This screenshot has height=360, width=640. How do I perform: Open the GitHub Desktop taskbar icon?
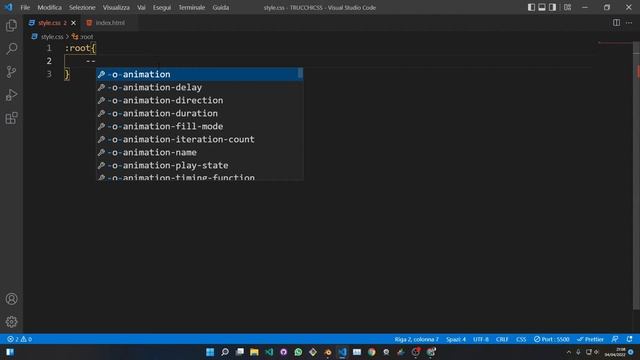[283, 352]
